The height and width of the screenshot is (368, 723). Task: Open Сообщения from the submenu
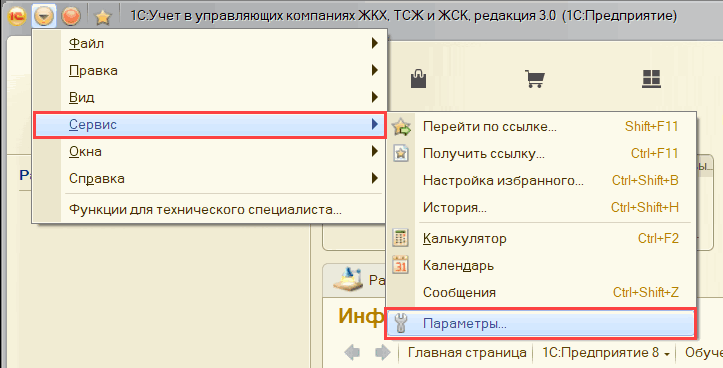pyautogui.click(x=540, y=293)
